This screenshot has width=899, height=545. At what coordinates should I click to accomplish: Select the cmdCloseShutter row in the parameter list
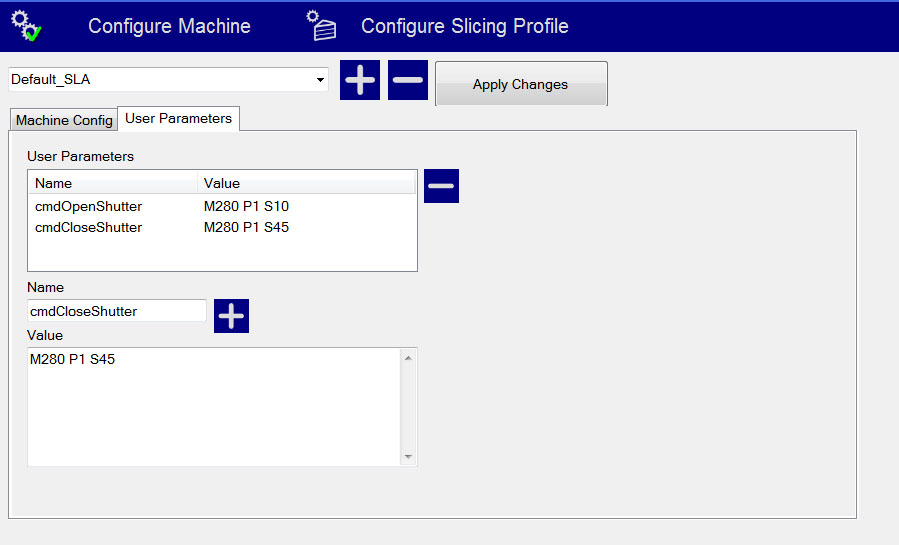point(88,227)
